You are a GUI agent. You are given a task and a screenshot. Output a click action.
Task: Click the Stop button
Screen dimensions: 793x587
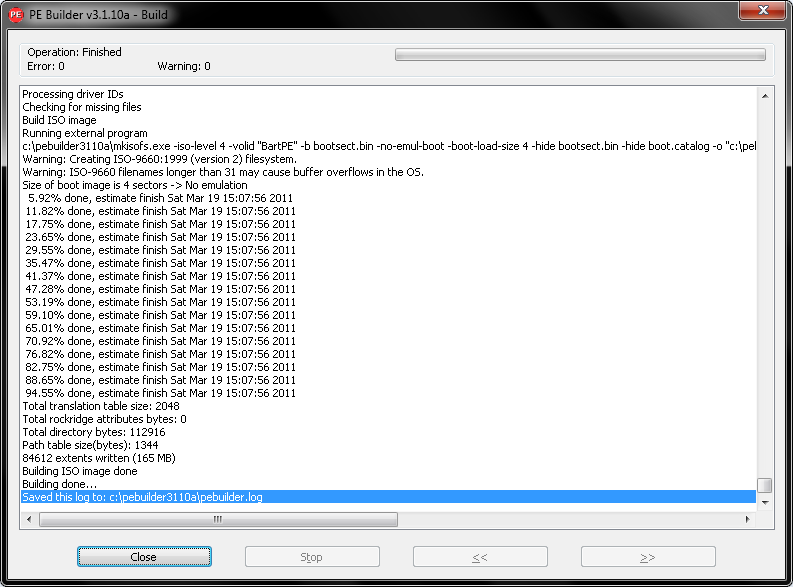click(x=312, y=557)
